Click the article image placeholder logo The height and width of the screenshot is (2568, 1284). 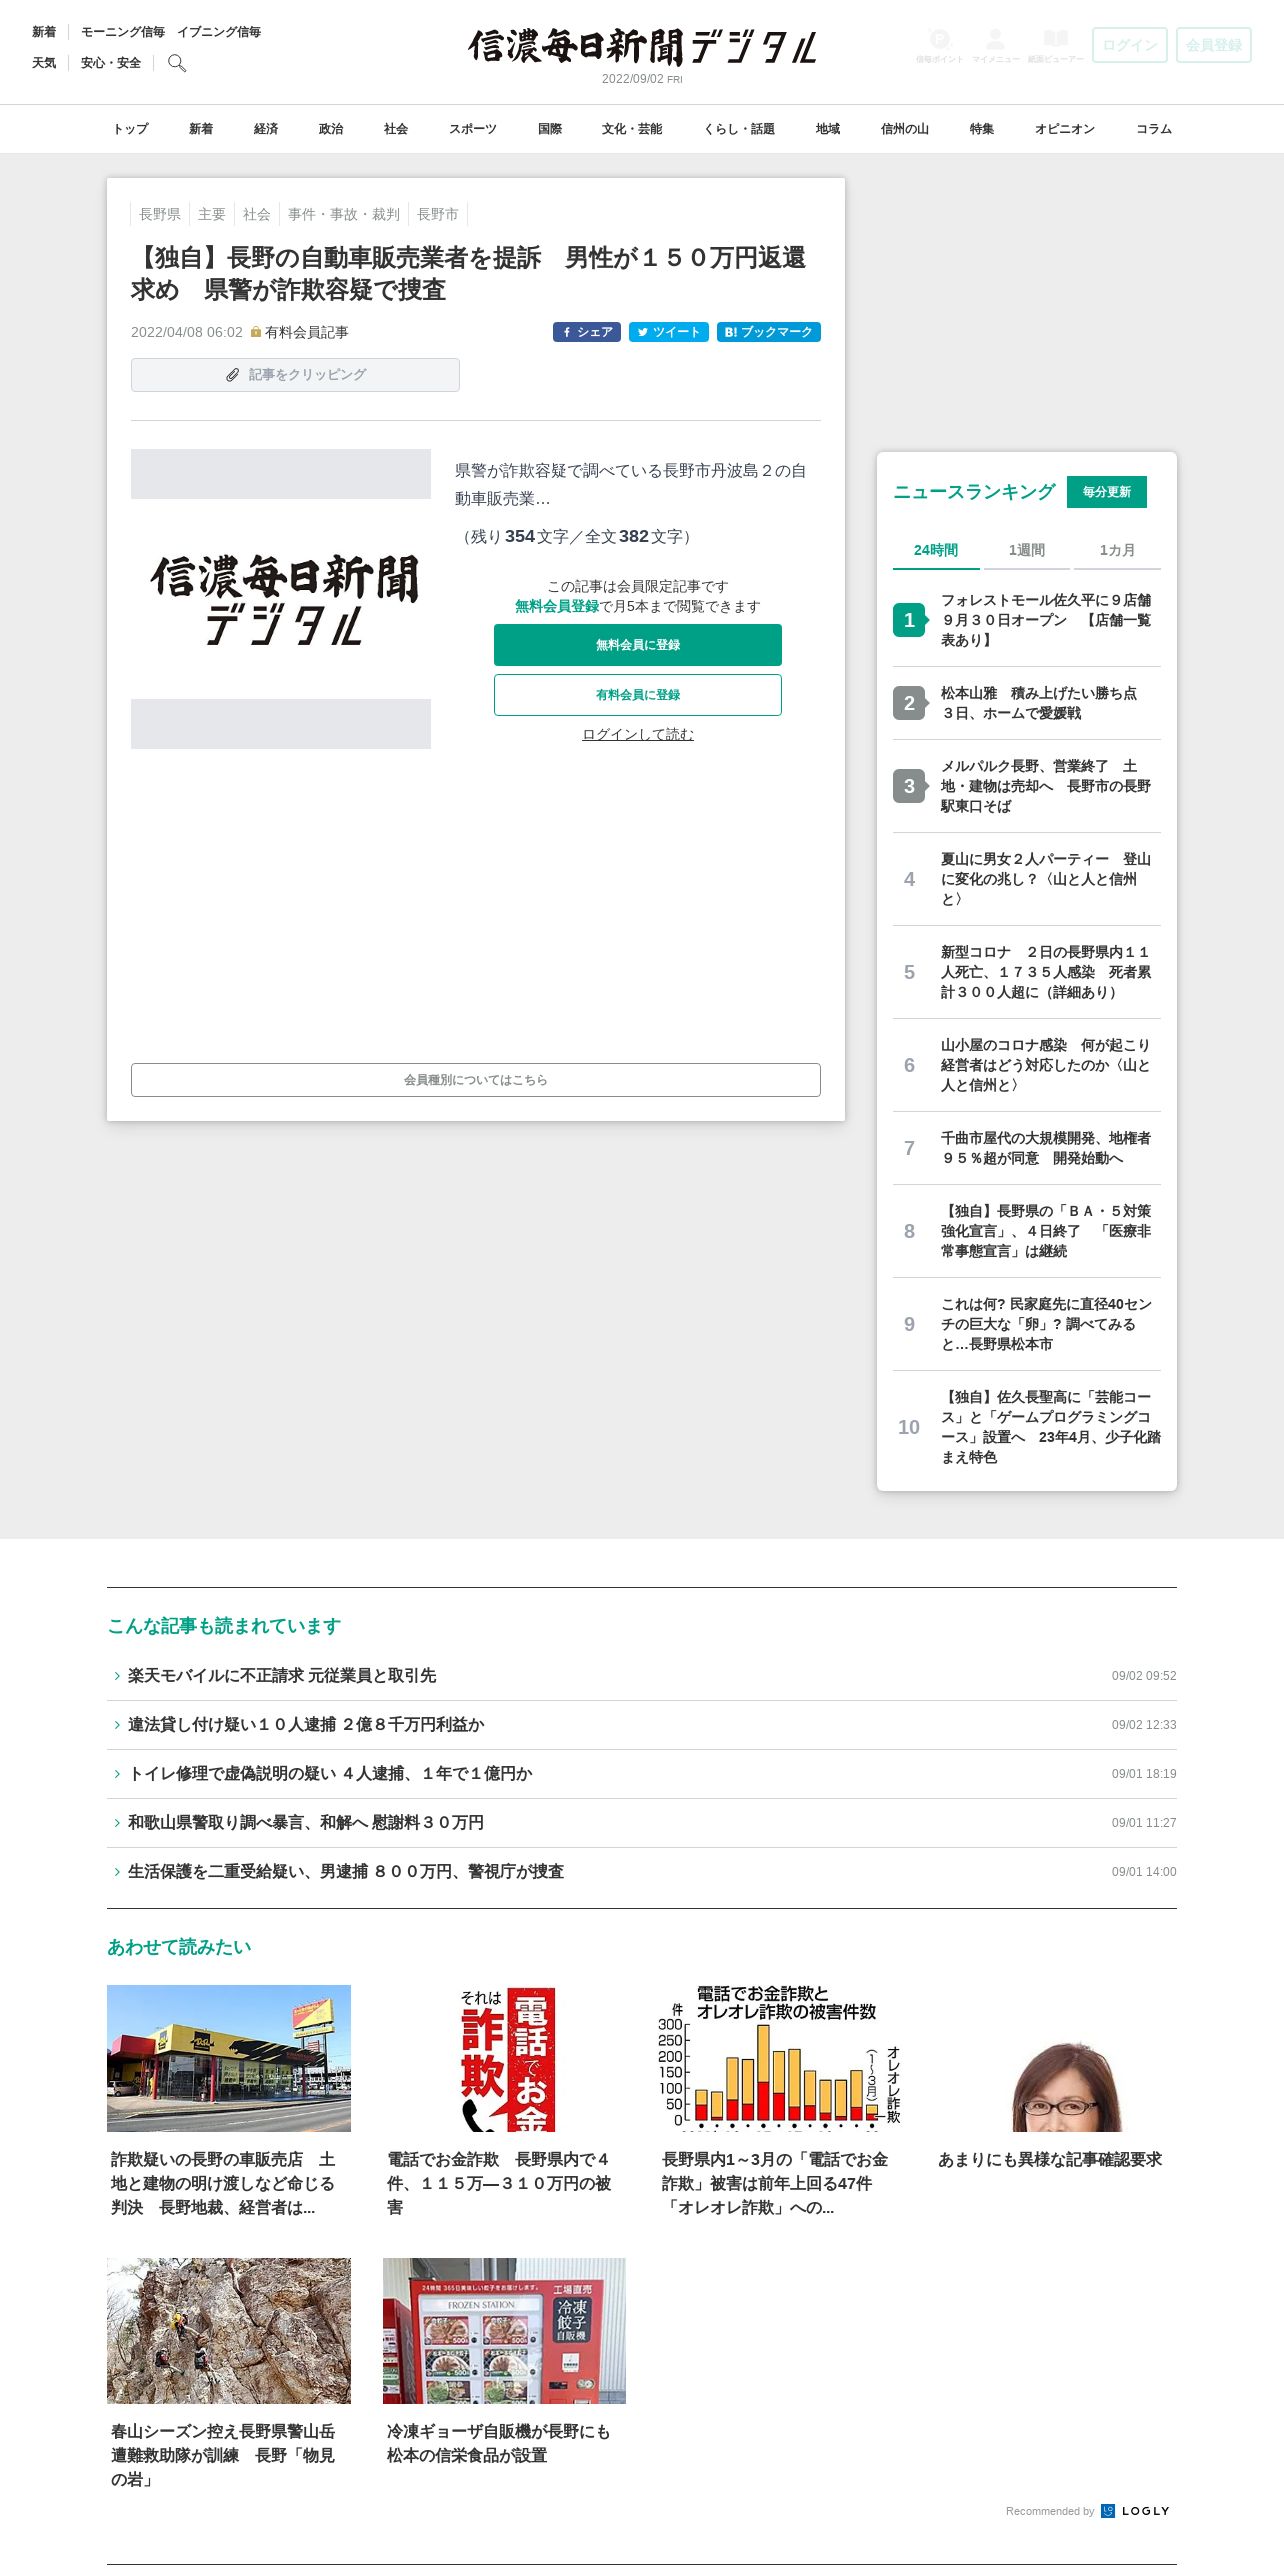[281, 599]
